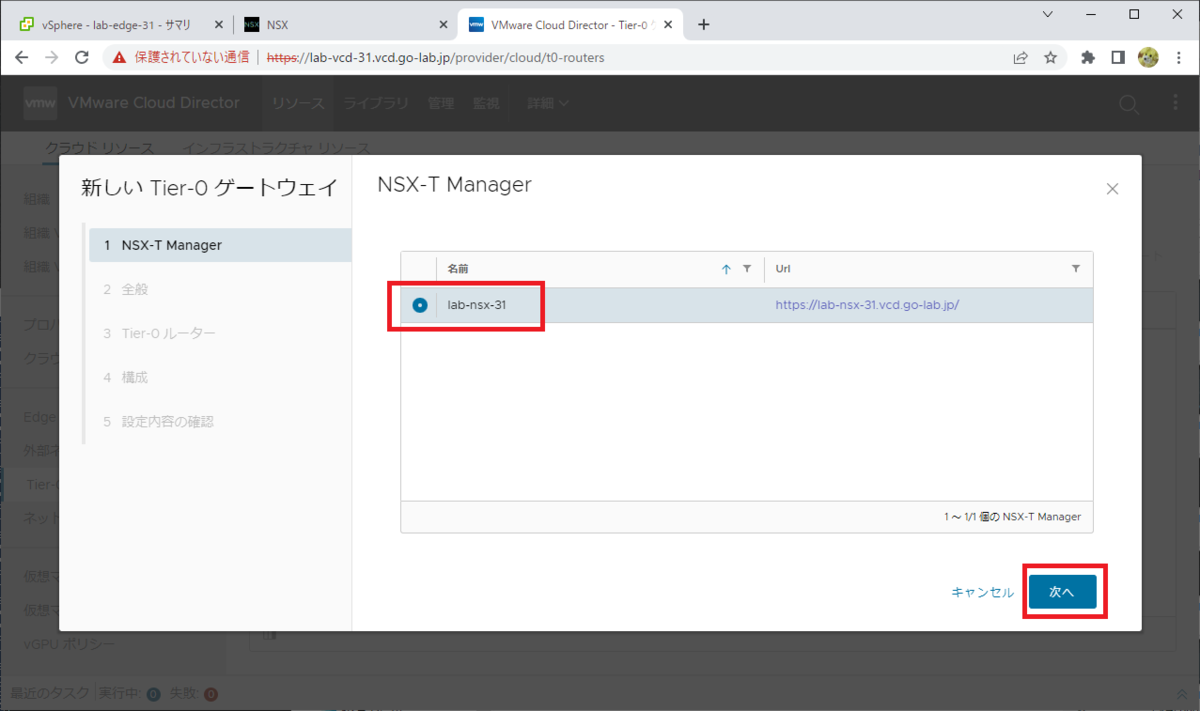The width and height of the screenshot is (1200, 711).
Task: Click the 実行中 task counter badge
Action: click(x=153, y=693)
